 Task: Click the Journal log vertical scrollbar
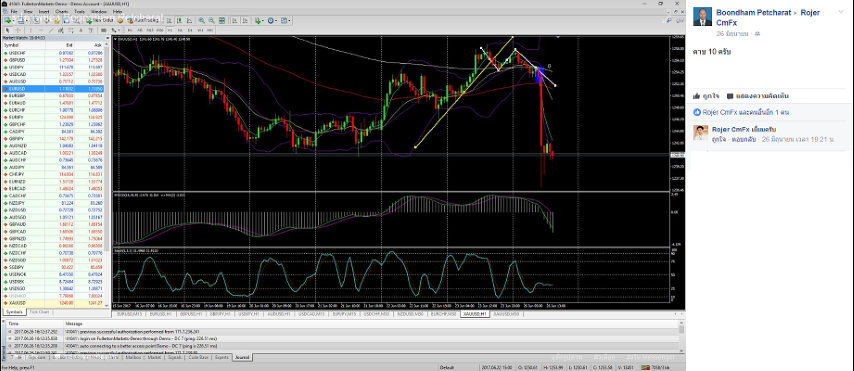coord(681,338)
